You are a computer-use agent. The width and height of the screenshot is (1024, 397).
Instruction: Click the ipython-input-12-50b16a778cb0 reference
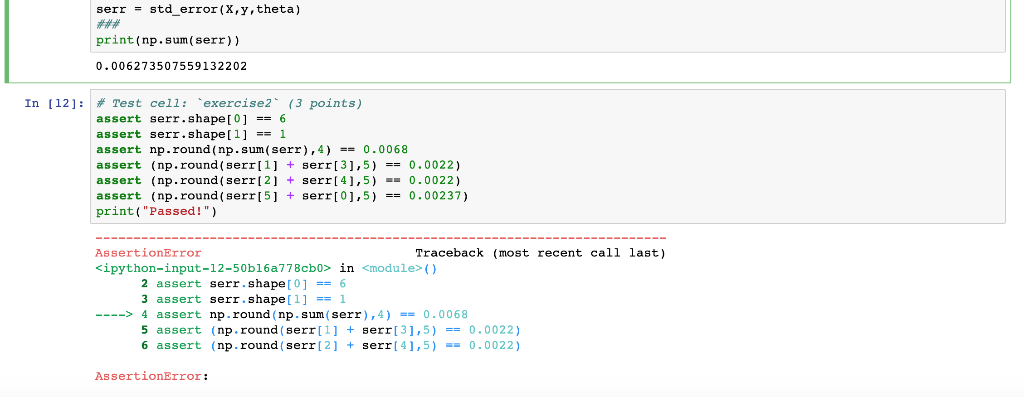tap(214, 268)
